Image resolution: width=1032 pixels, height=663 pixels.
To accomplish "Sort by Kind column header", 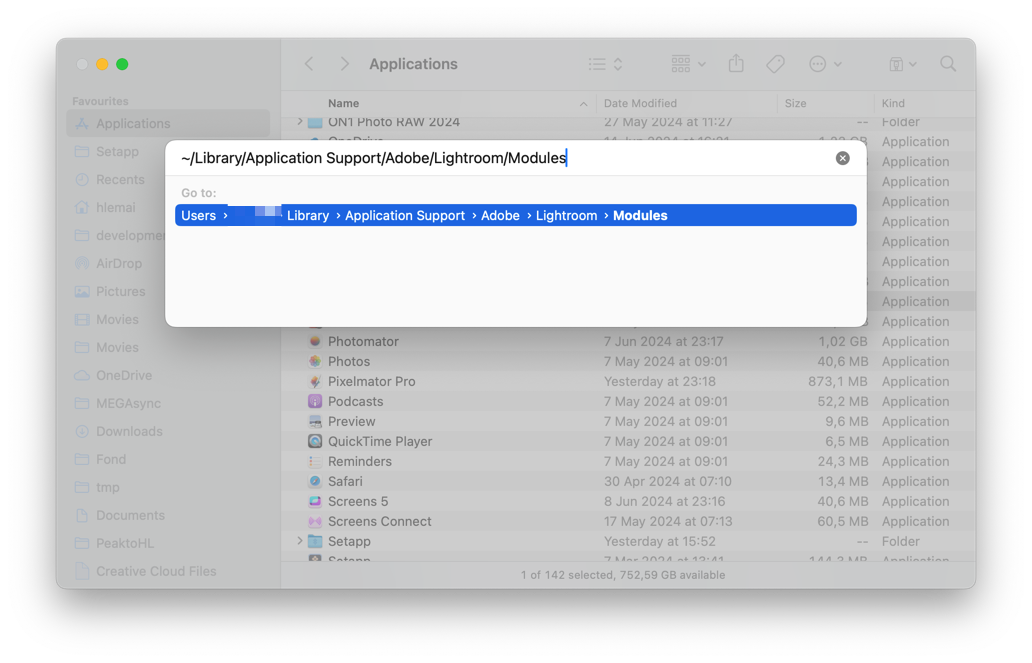I will (892, 103).
